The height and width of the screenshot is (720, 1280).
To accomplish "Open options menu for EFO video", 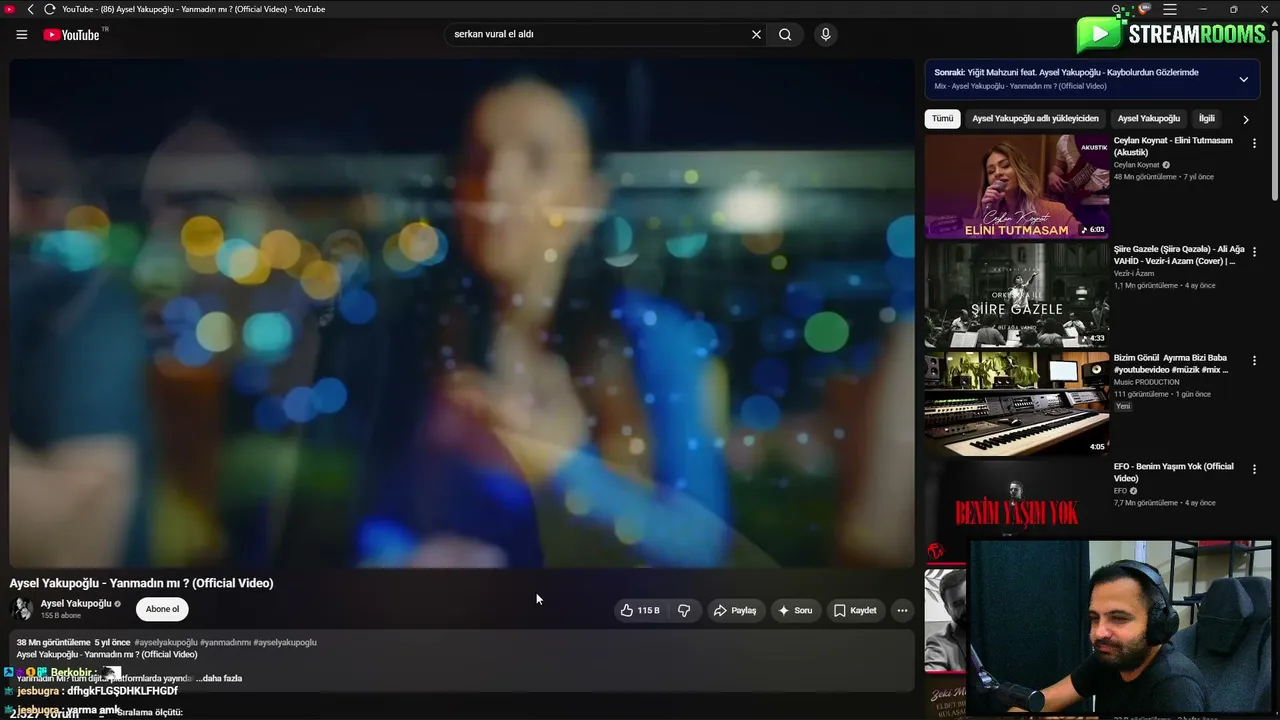I will coord(1254,469).
